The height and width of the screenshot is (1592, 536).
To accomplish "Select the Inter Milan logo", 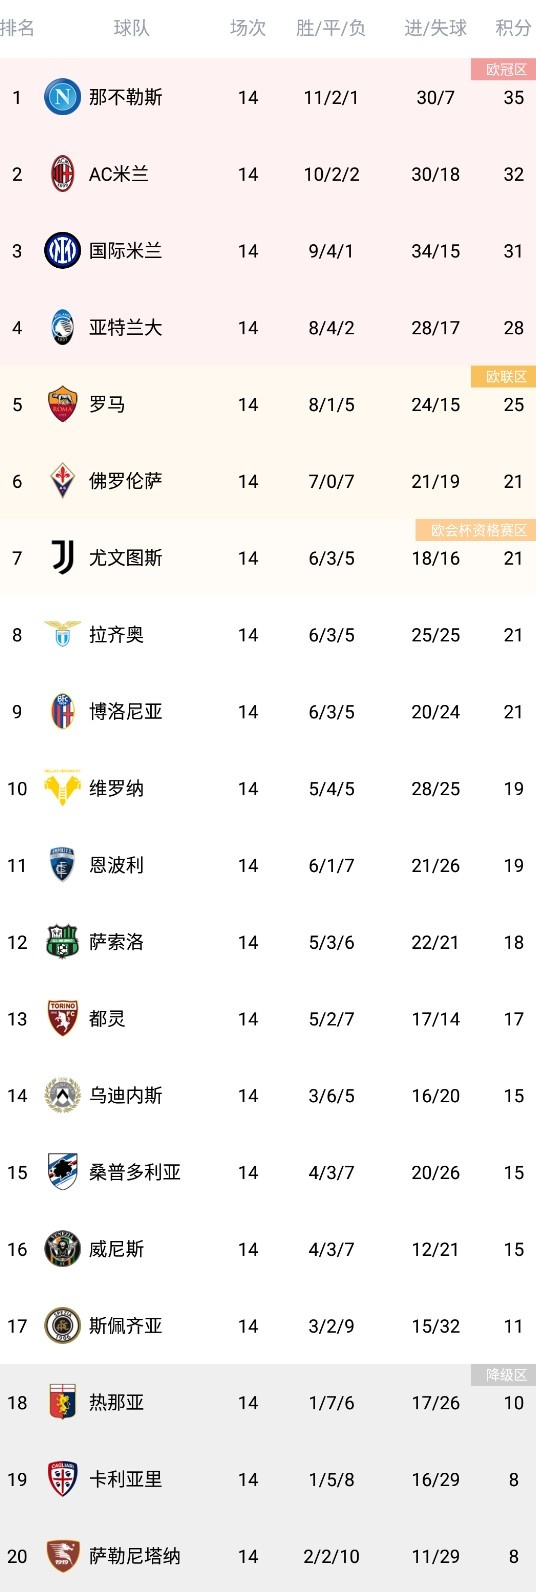I will point(62,251).
